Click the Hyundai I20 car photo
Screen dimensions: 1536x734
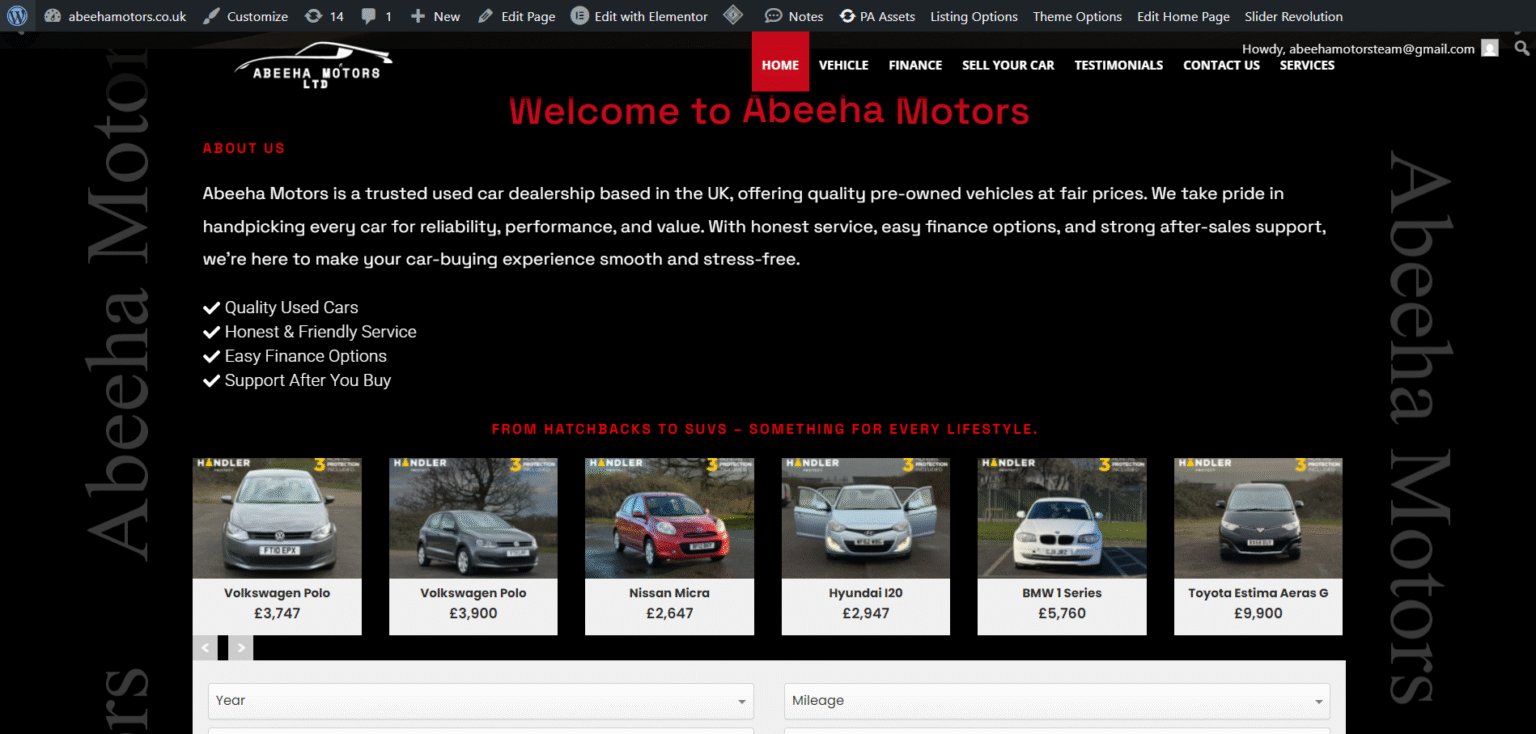[865, 518]
